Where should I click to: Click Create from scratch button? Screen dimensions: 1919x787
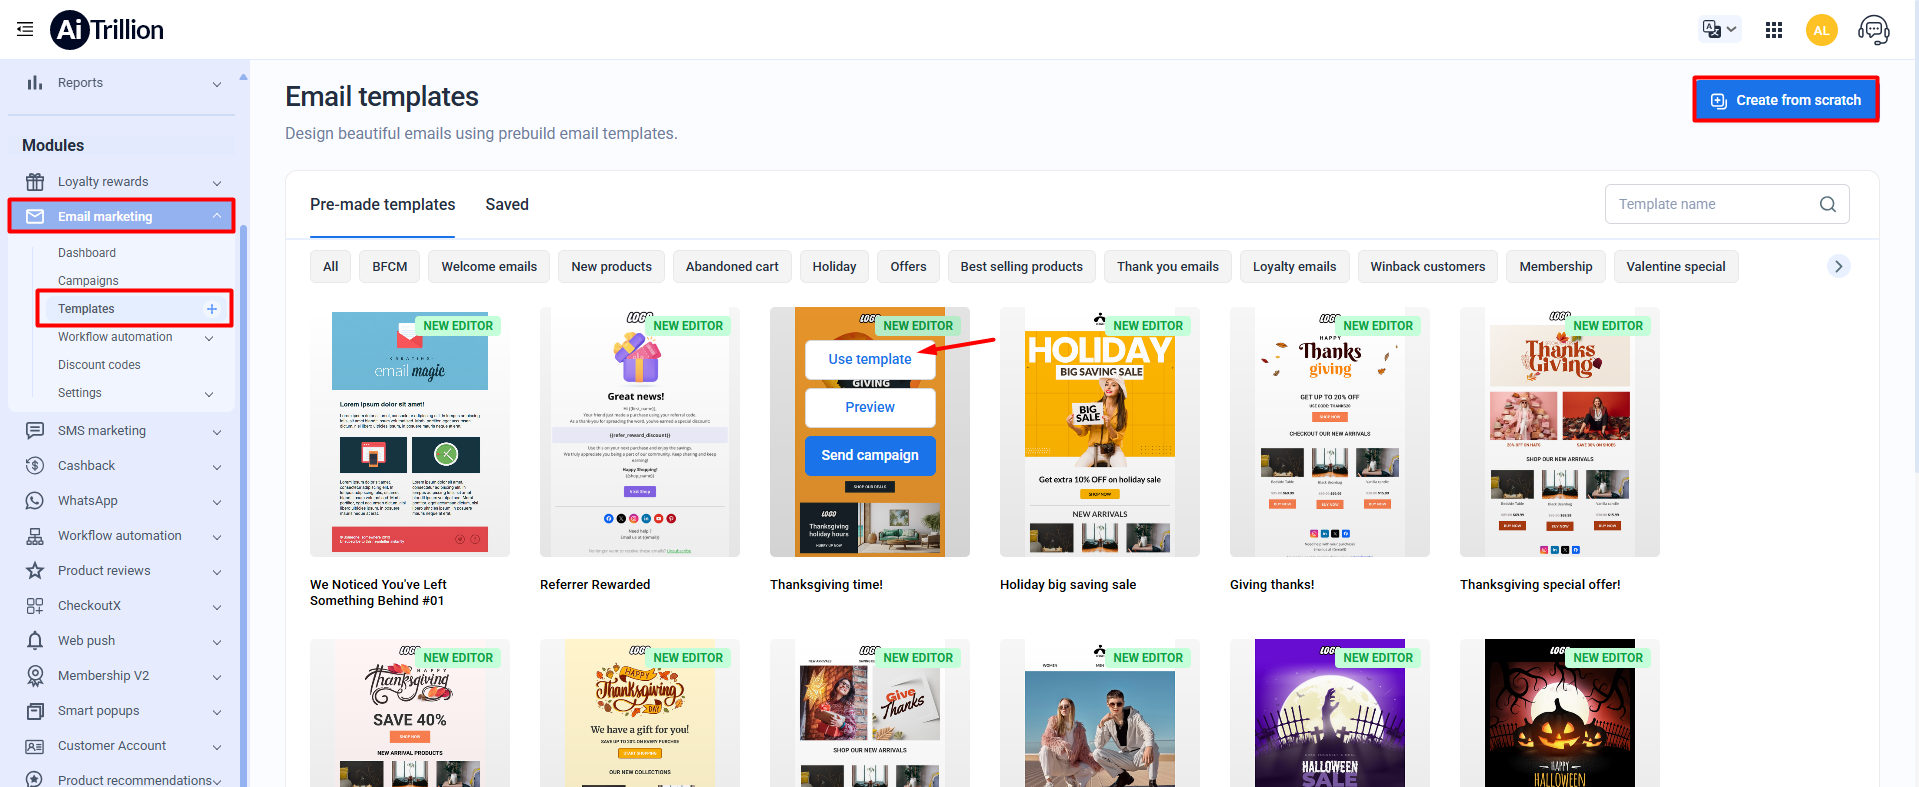(x=1785, y=100)
